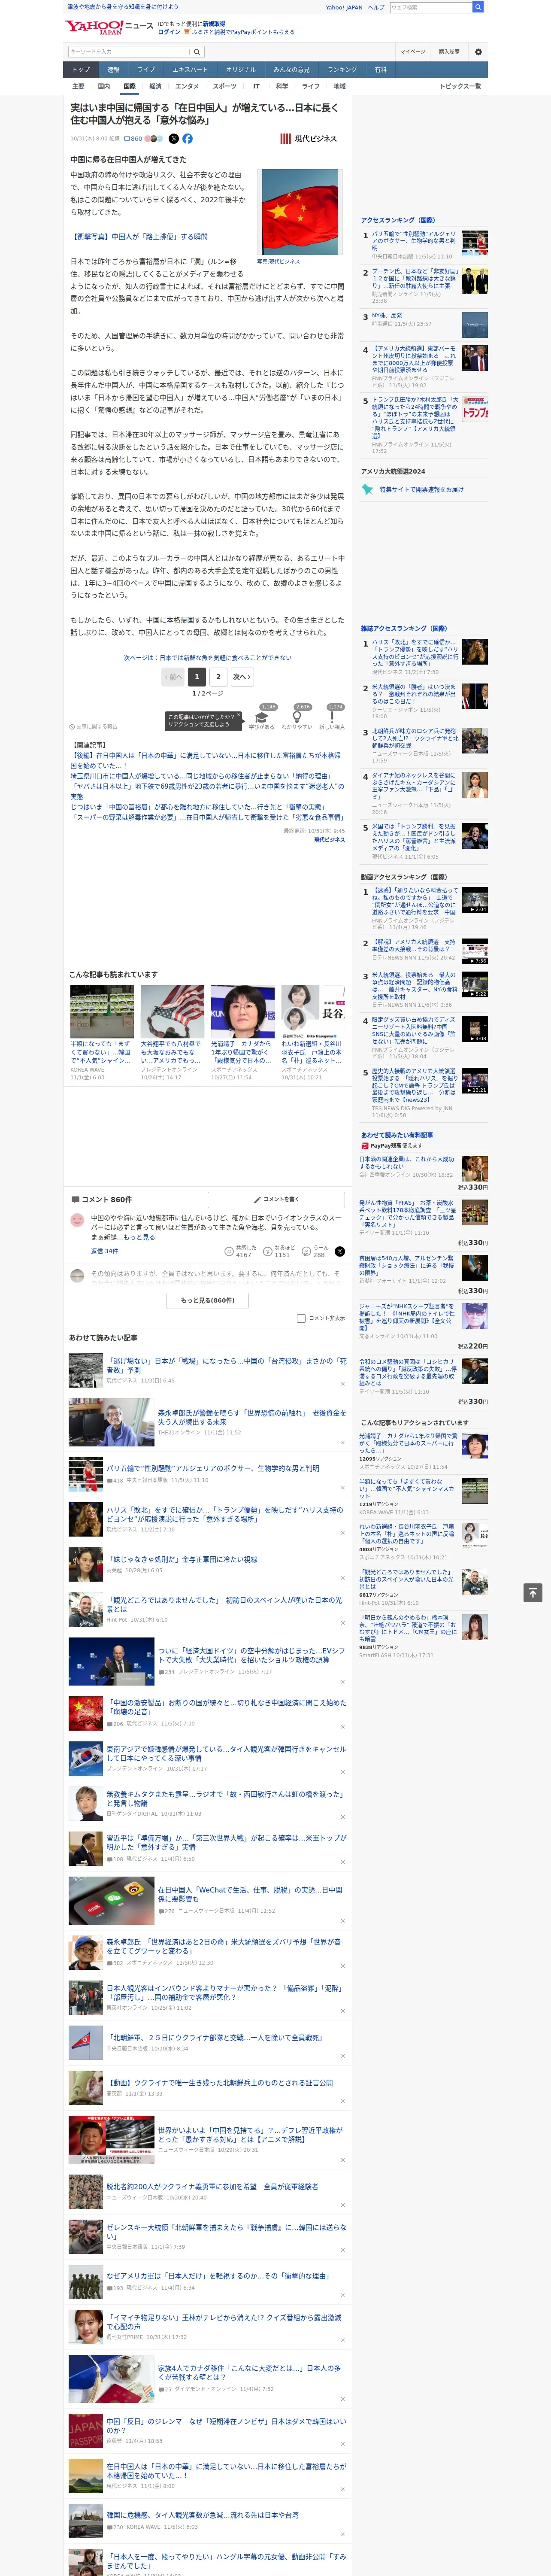Screen dimensions: 551x2576
Task: Share the article on X
Action: [x=173, y=139]
